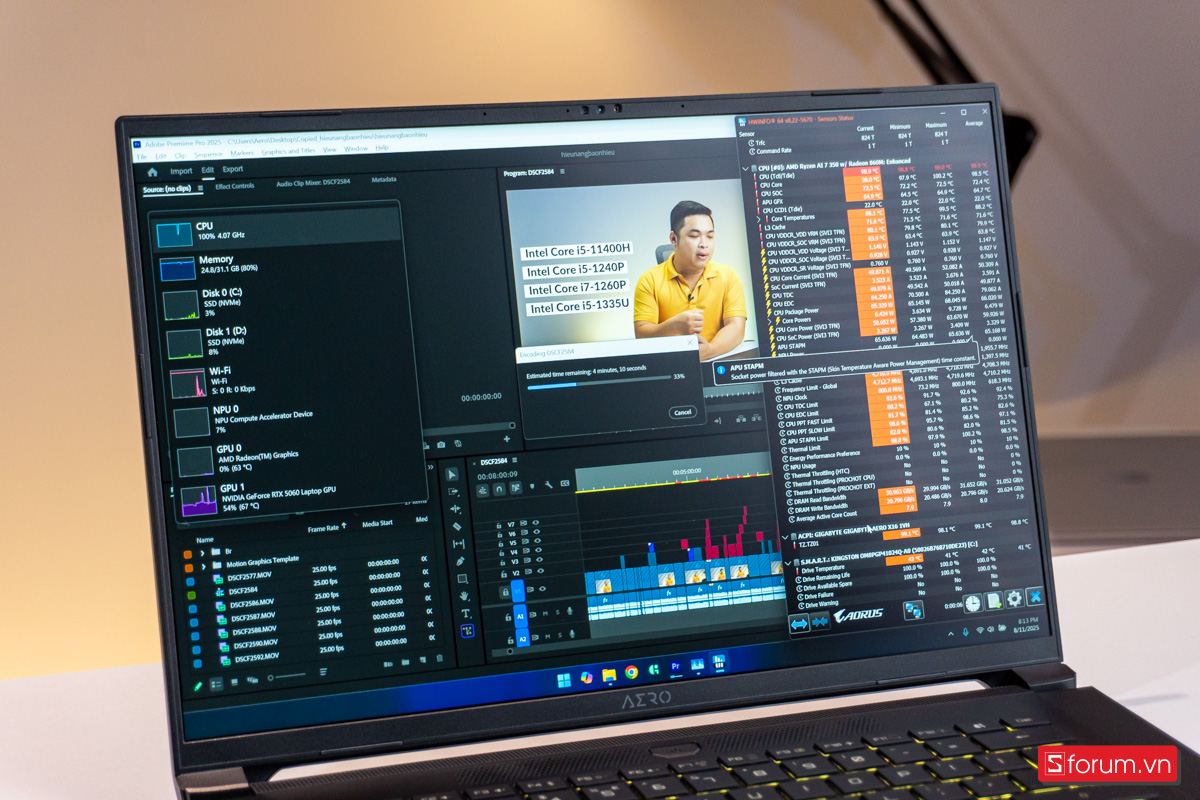Select the Hand tool

tap(464, 596)
